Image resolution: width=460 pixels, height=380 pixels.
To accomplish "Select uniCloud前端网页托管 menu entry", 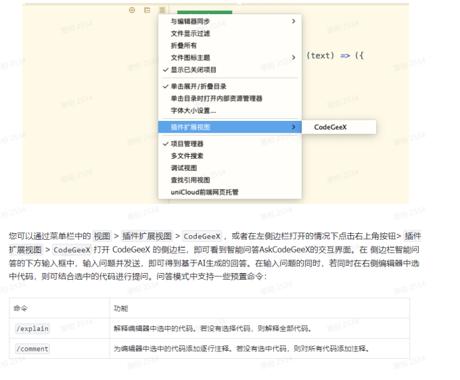I will [230, 192].
